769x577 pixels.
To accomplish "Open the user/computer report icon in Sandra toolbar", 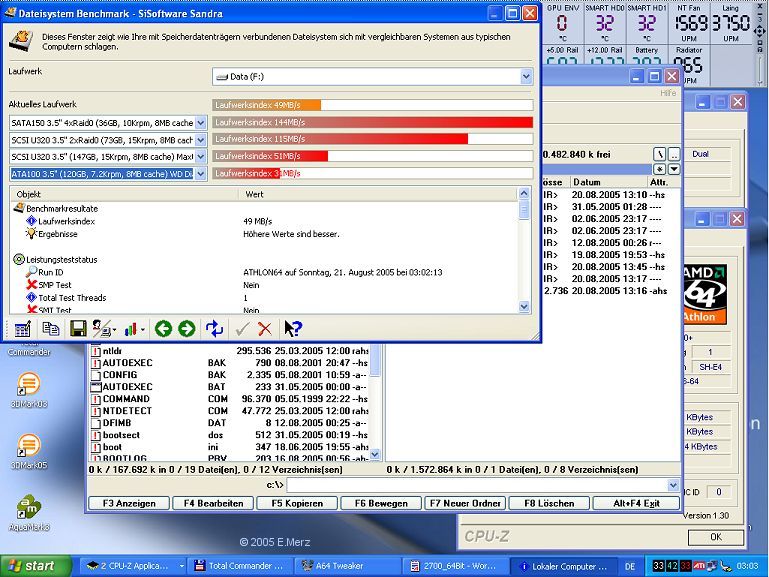I will (101, 329).
